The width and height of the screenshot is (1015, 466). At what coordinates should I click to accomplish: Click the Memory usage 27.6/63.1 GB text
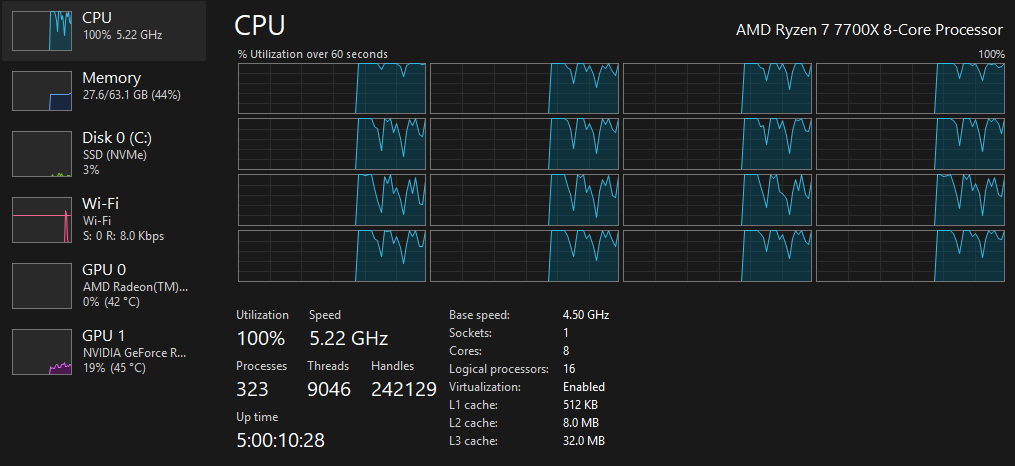click(131, 95)
